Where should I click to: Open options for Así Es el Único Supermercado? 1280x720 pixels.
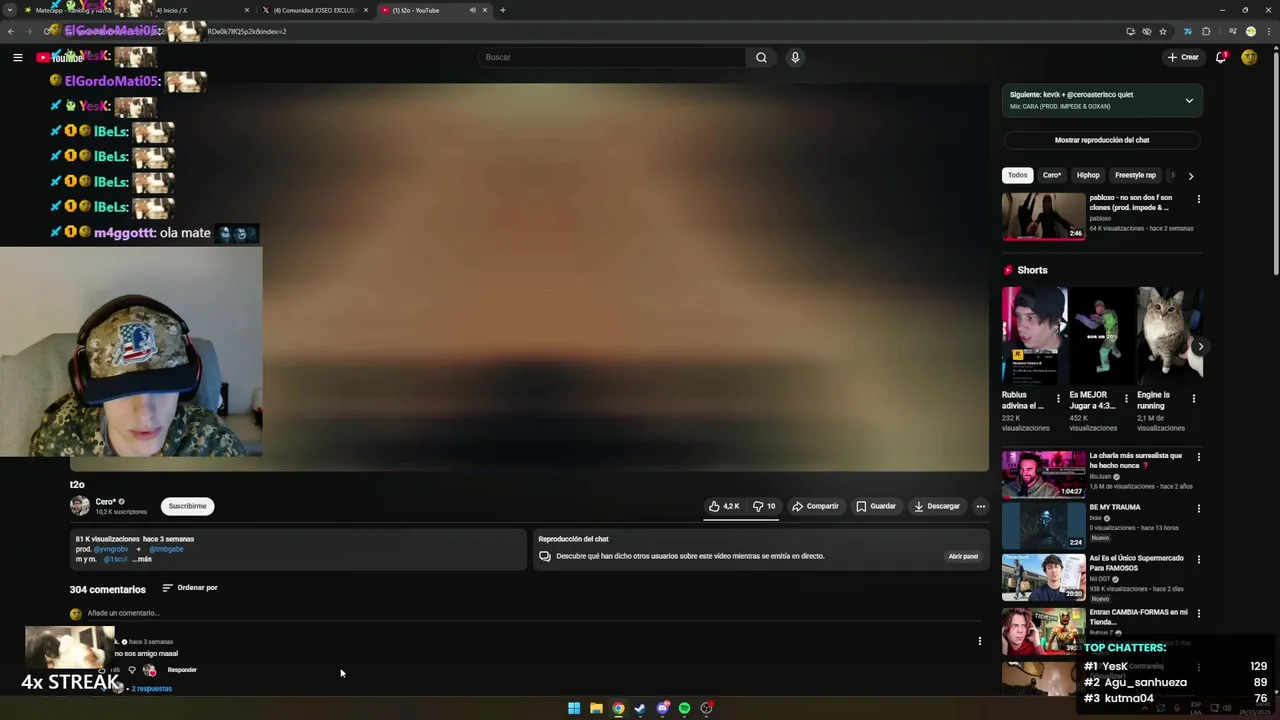[x=1198, y=560]
